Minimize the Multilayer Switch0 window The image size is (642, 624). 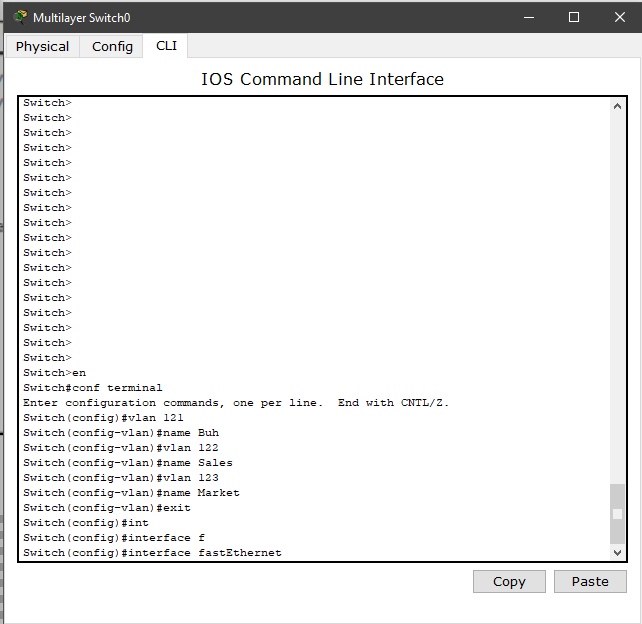(x=529, y=17)
